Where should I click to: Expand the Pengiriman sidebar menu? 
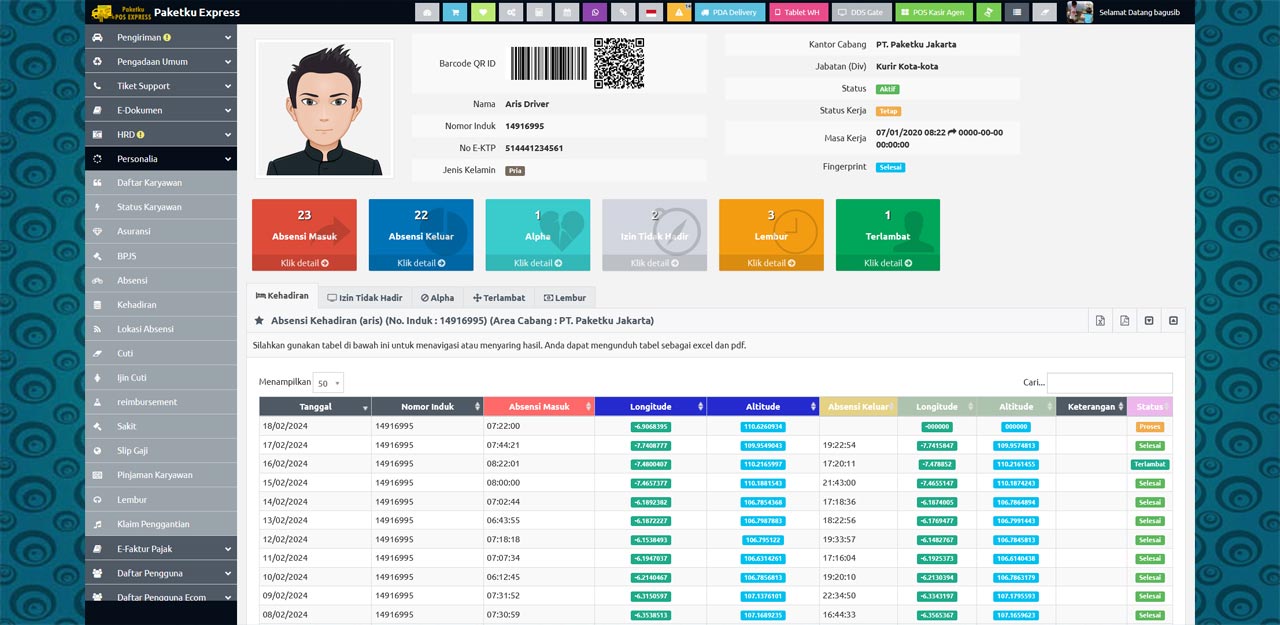pyautogui.click(x=160, y=37)
